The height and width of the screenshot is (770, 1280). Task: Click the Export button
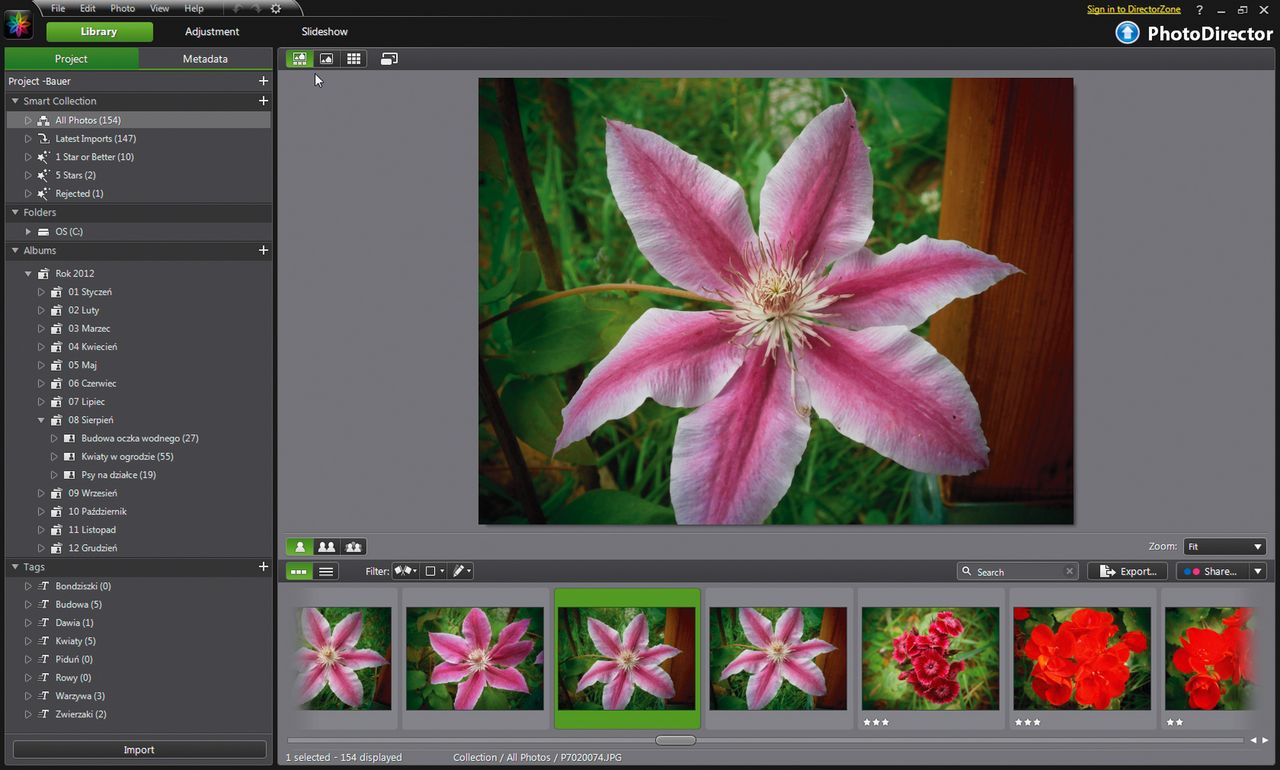pyautogui.click(x=1128, y=572)
